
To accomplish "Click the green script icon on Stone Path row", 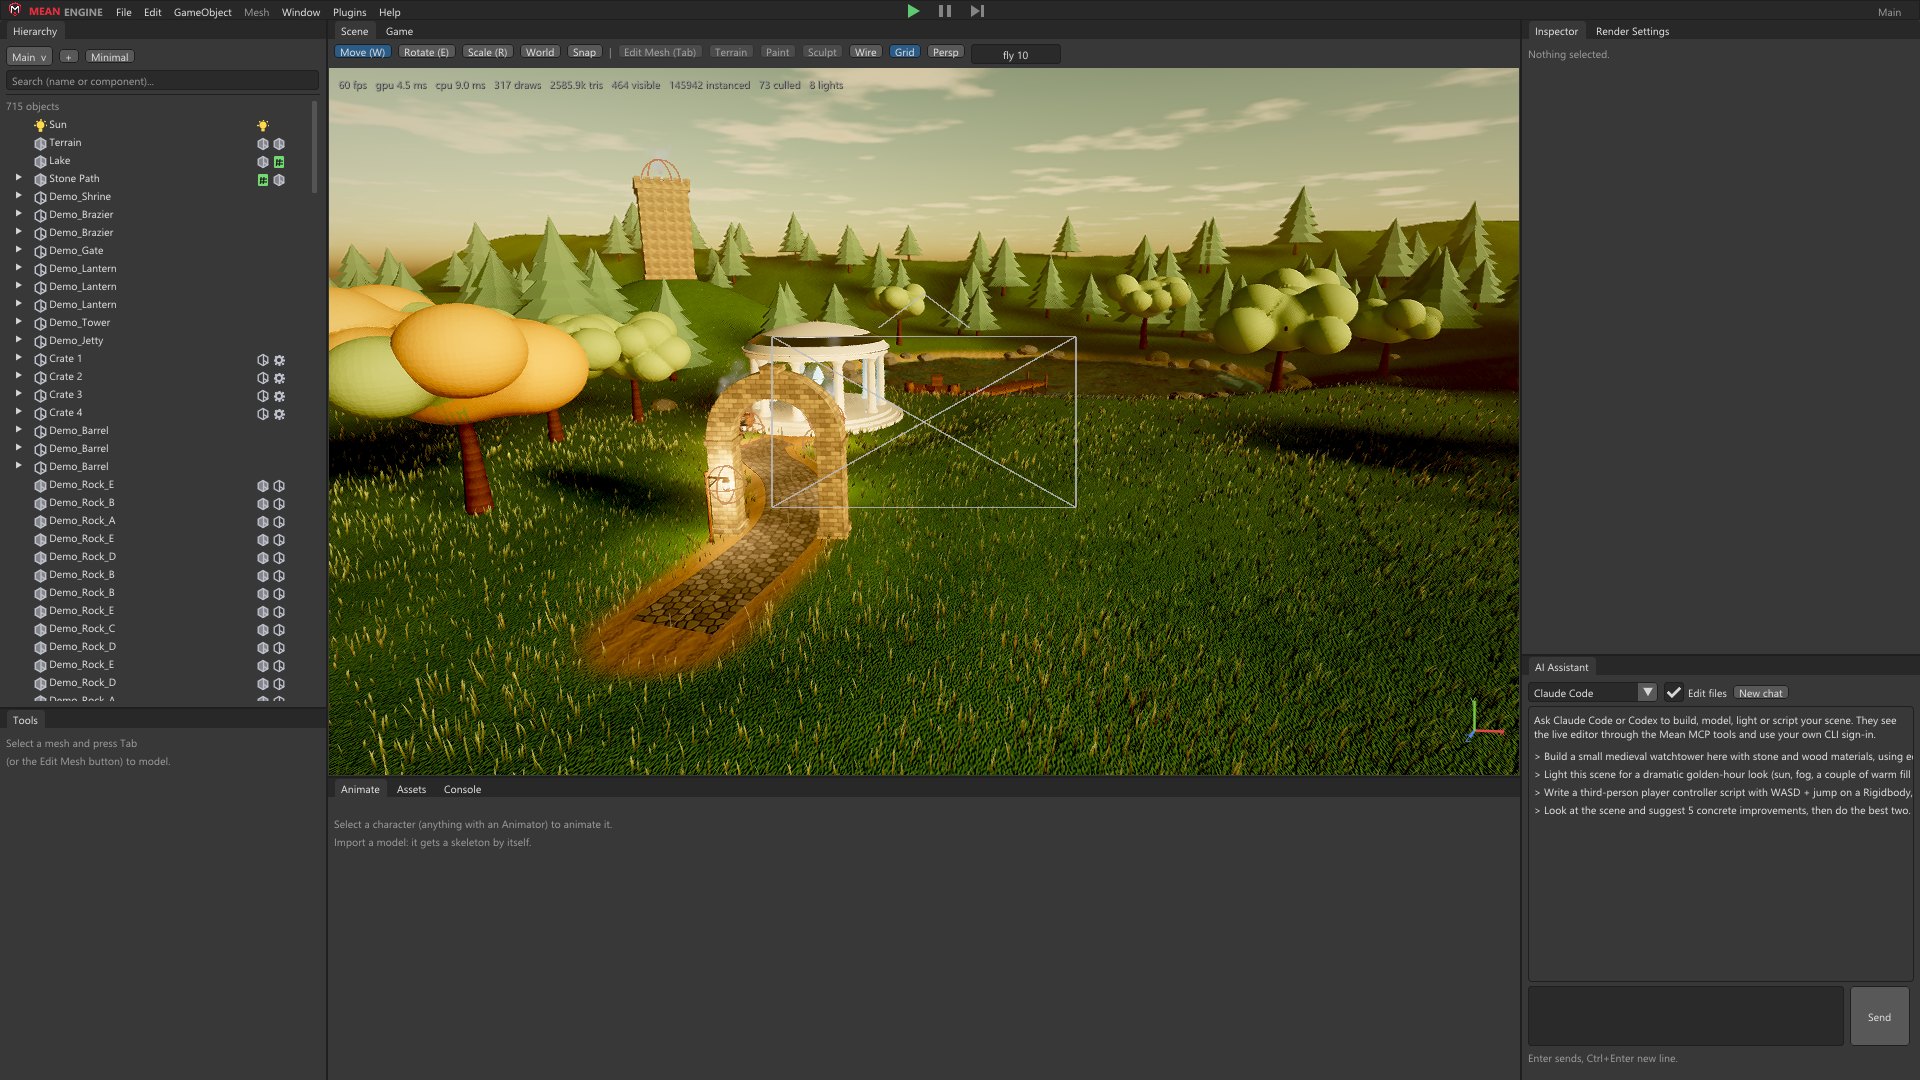I will 263,179.
